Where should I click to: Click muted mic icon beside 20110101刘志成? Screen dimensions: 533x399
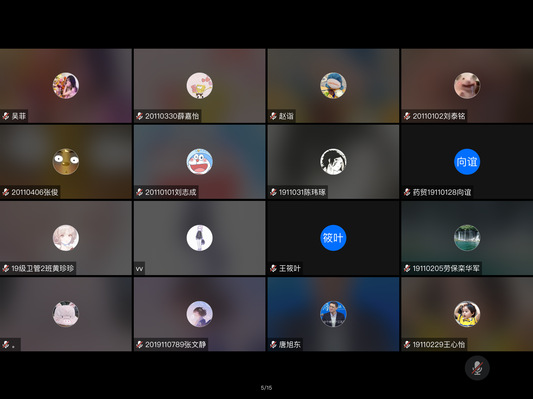click(139, 192)
